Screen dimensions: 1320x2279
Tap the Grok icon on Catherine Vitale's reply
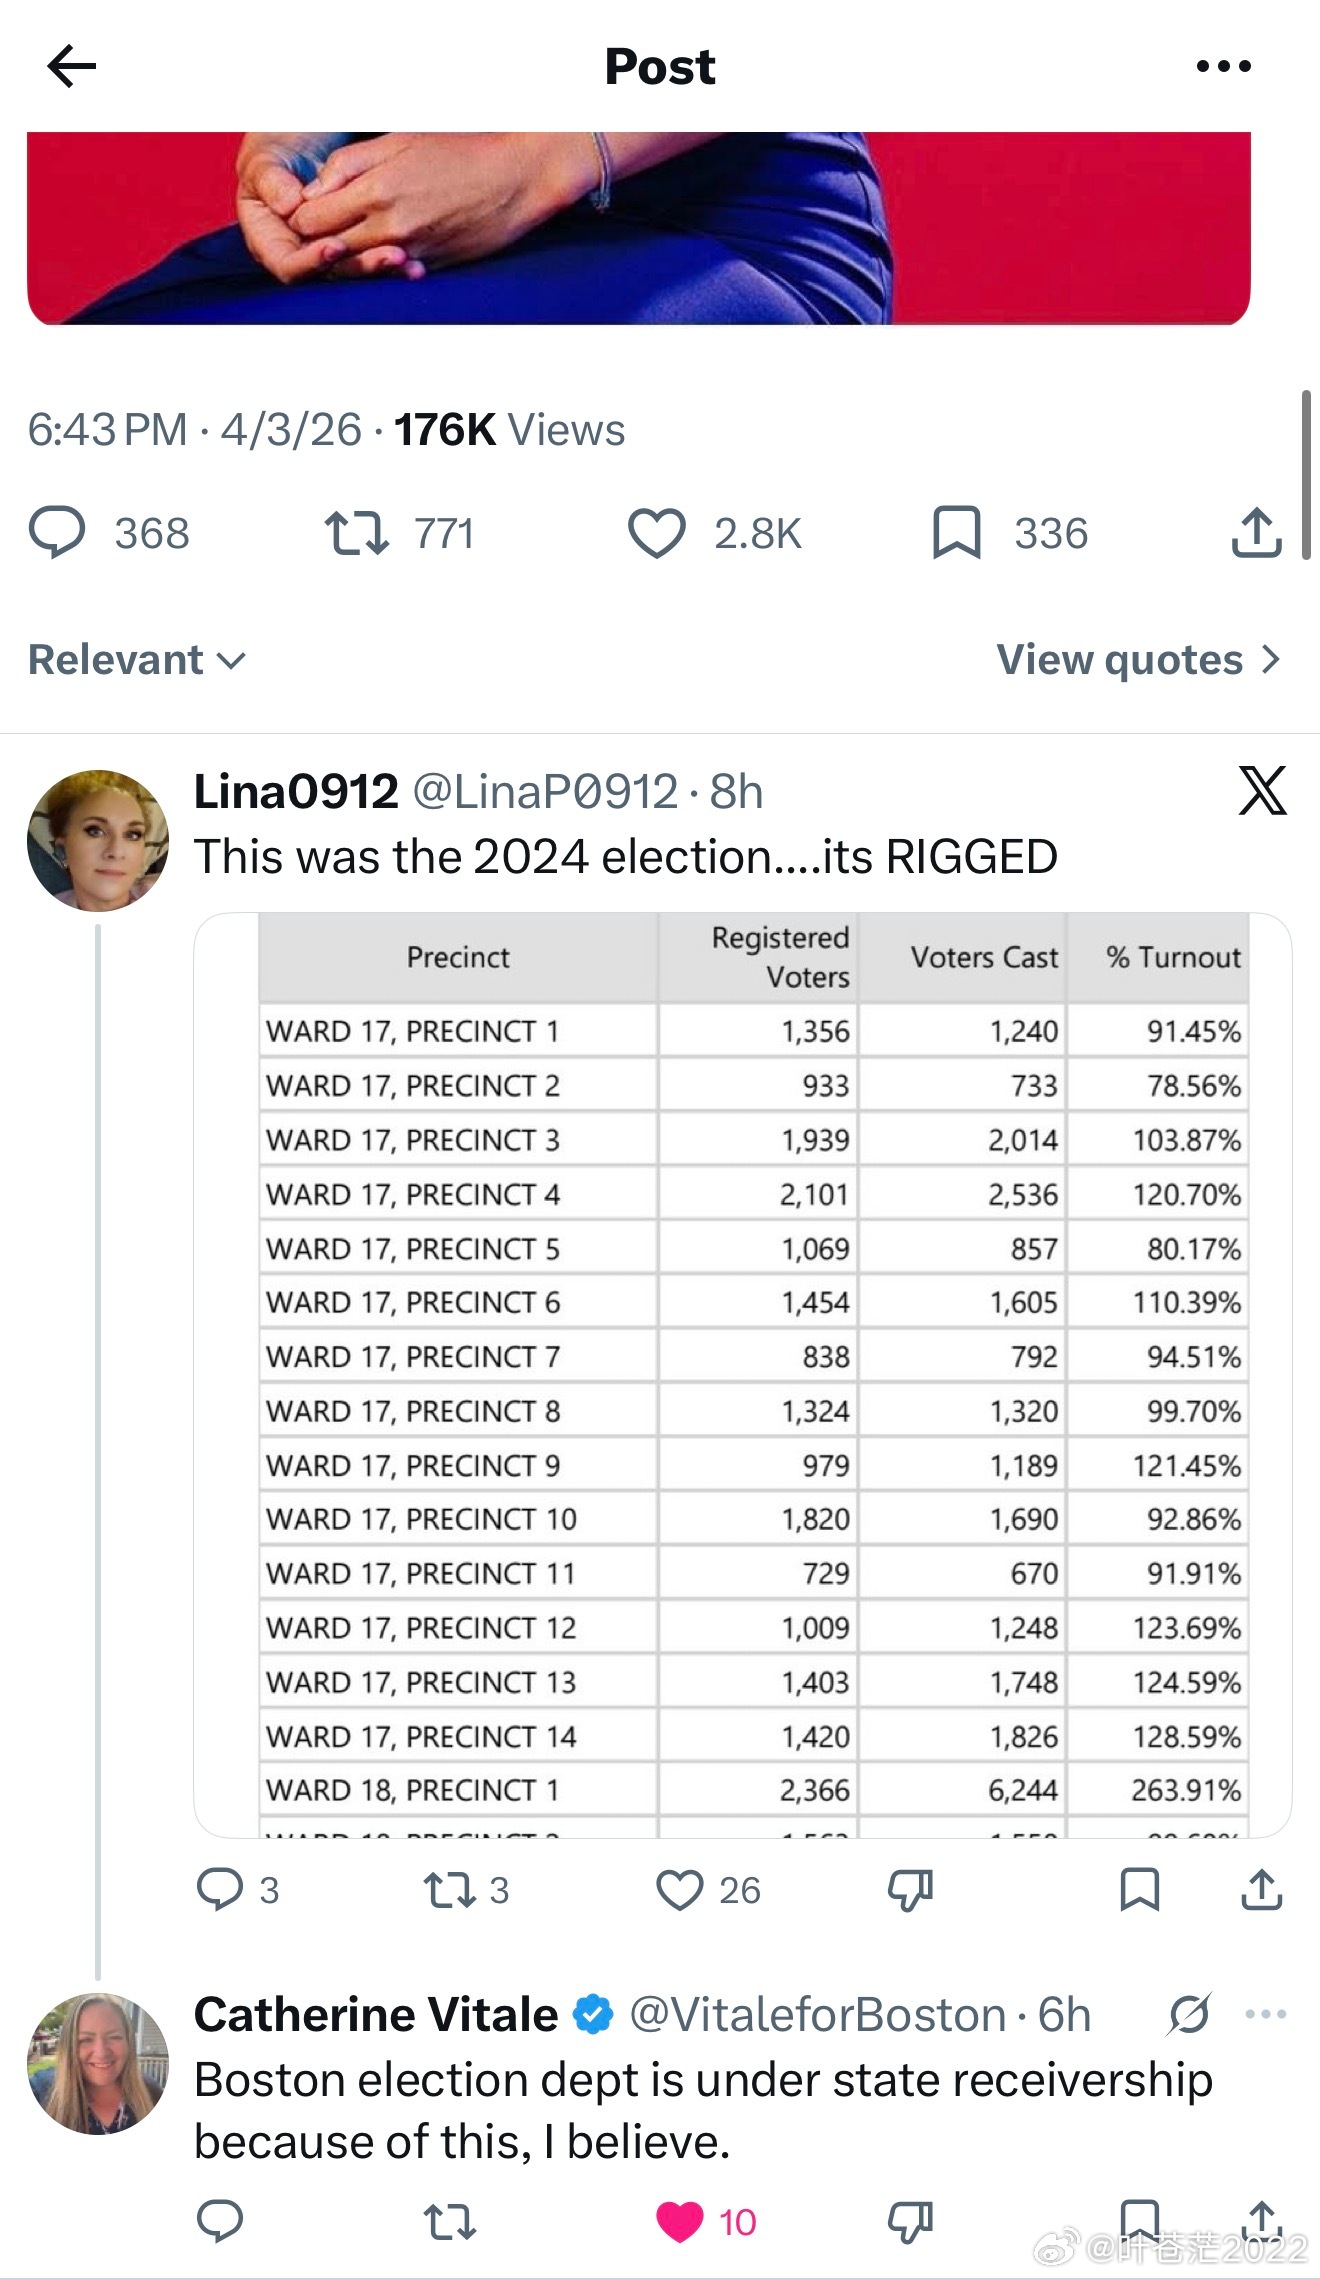click(x=1189, y=2015)
